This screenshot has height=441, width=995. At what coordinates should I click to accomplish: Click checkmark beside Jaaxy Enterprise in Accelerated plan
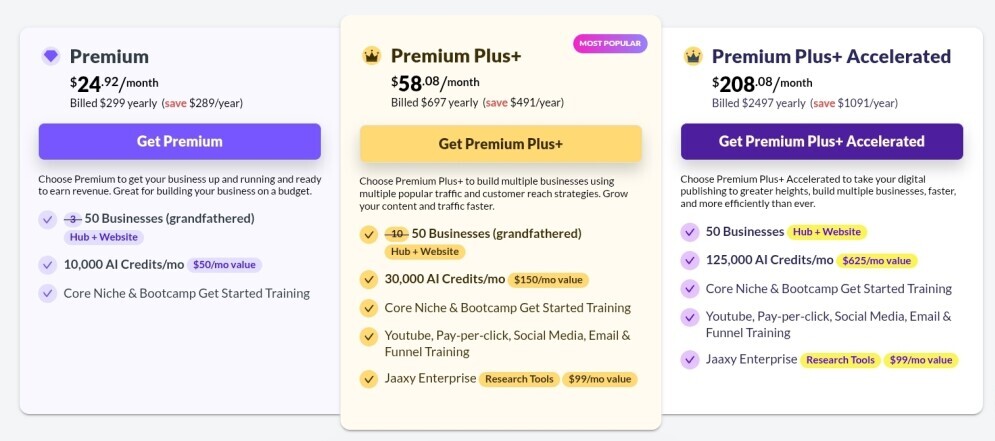pyautogui.click(x=690, y=359)
